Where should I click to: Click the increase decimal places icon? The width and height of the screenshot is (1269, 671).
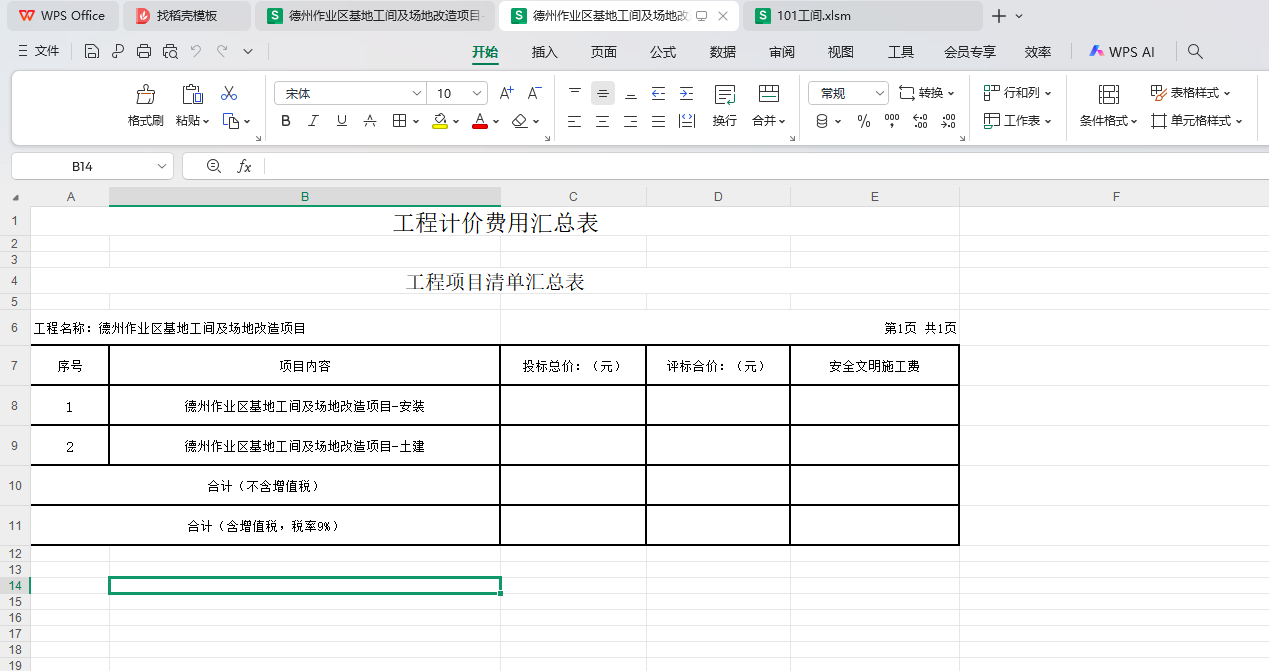point(921,121)
